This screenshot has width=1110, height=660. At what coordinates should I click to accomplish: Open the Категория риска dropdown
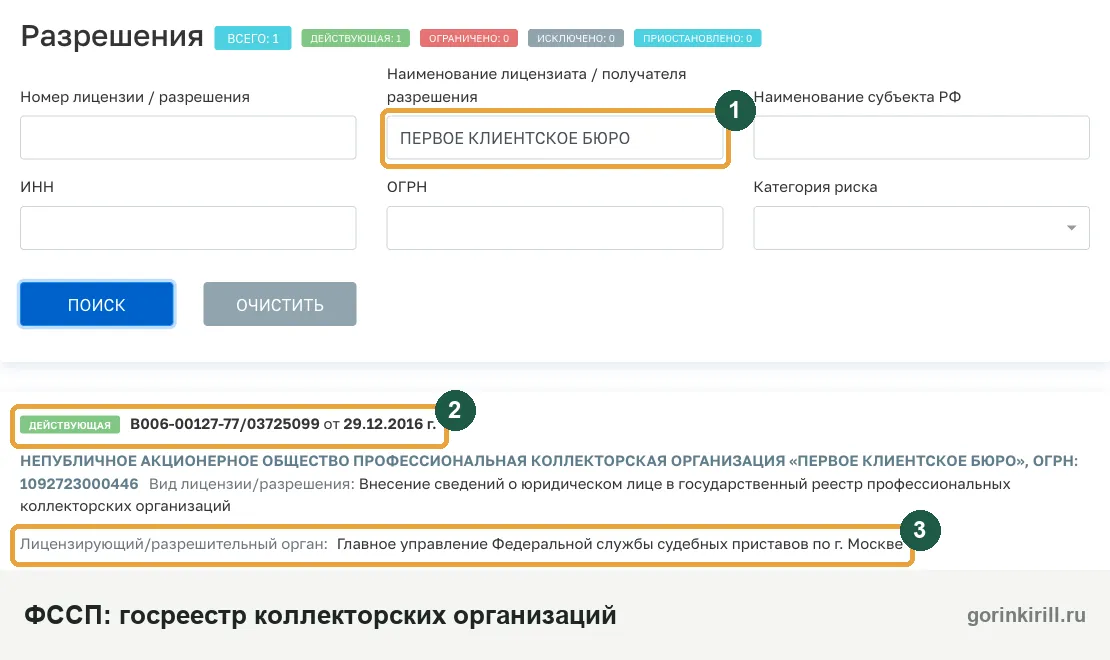click(x=921, y=228)
